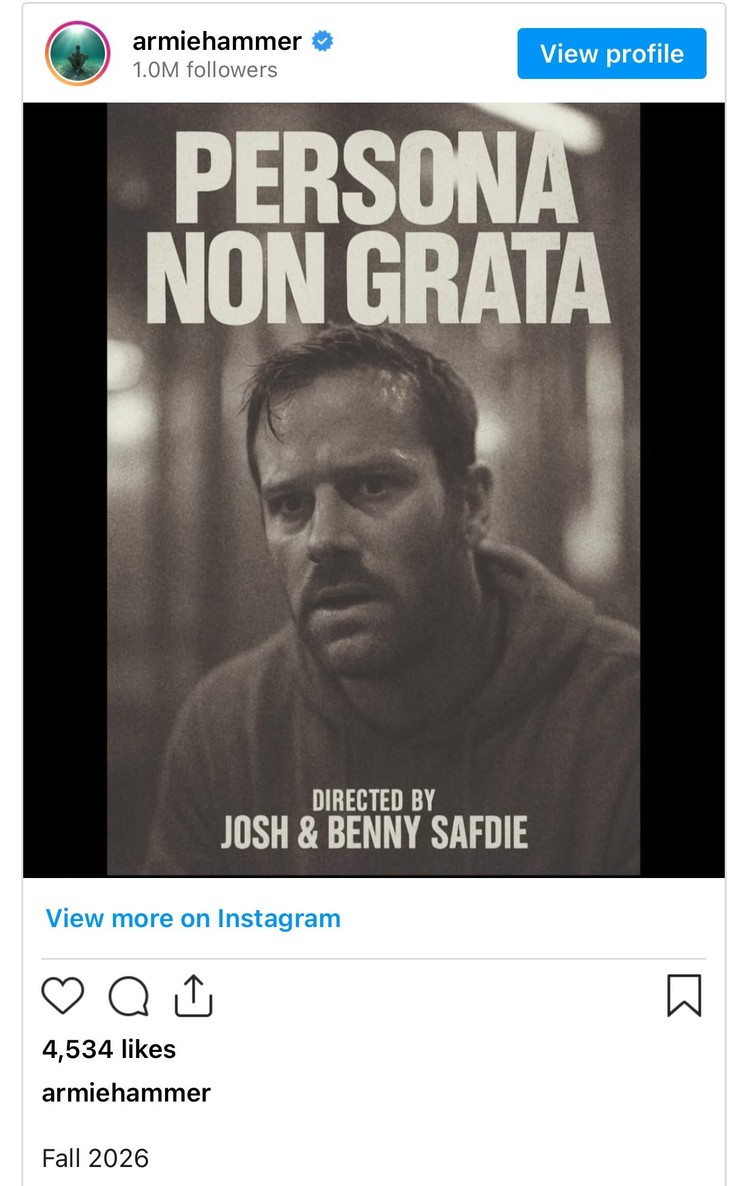Screen dimensions: 750x1186
Task: Click the Fall 2026 caption text
Action: (95, 1157)
